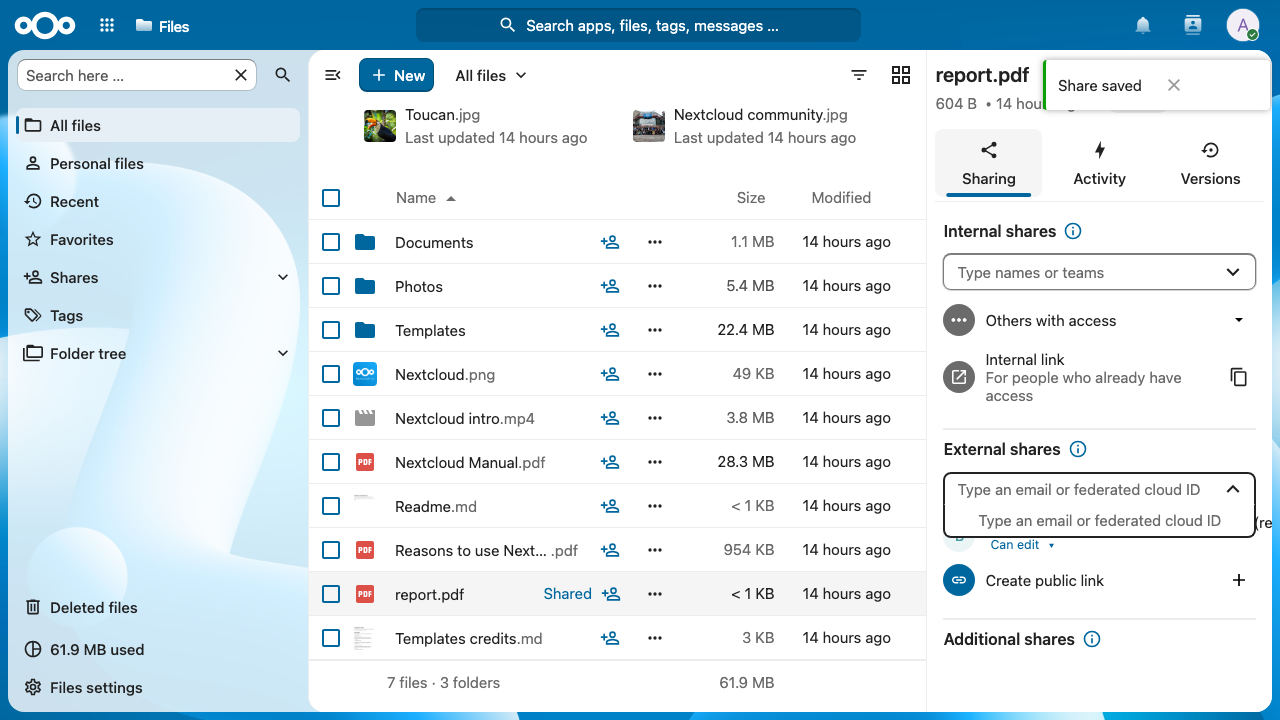
Task: Switch to the Versions tab
Action: point(1210,163)
